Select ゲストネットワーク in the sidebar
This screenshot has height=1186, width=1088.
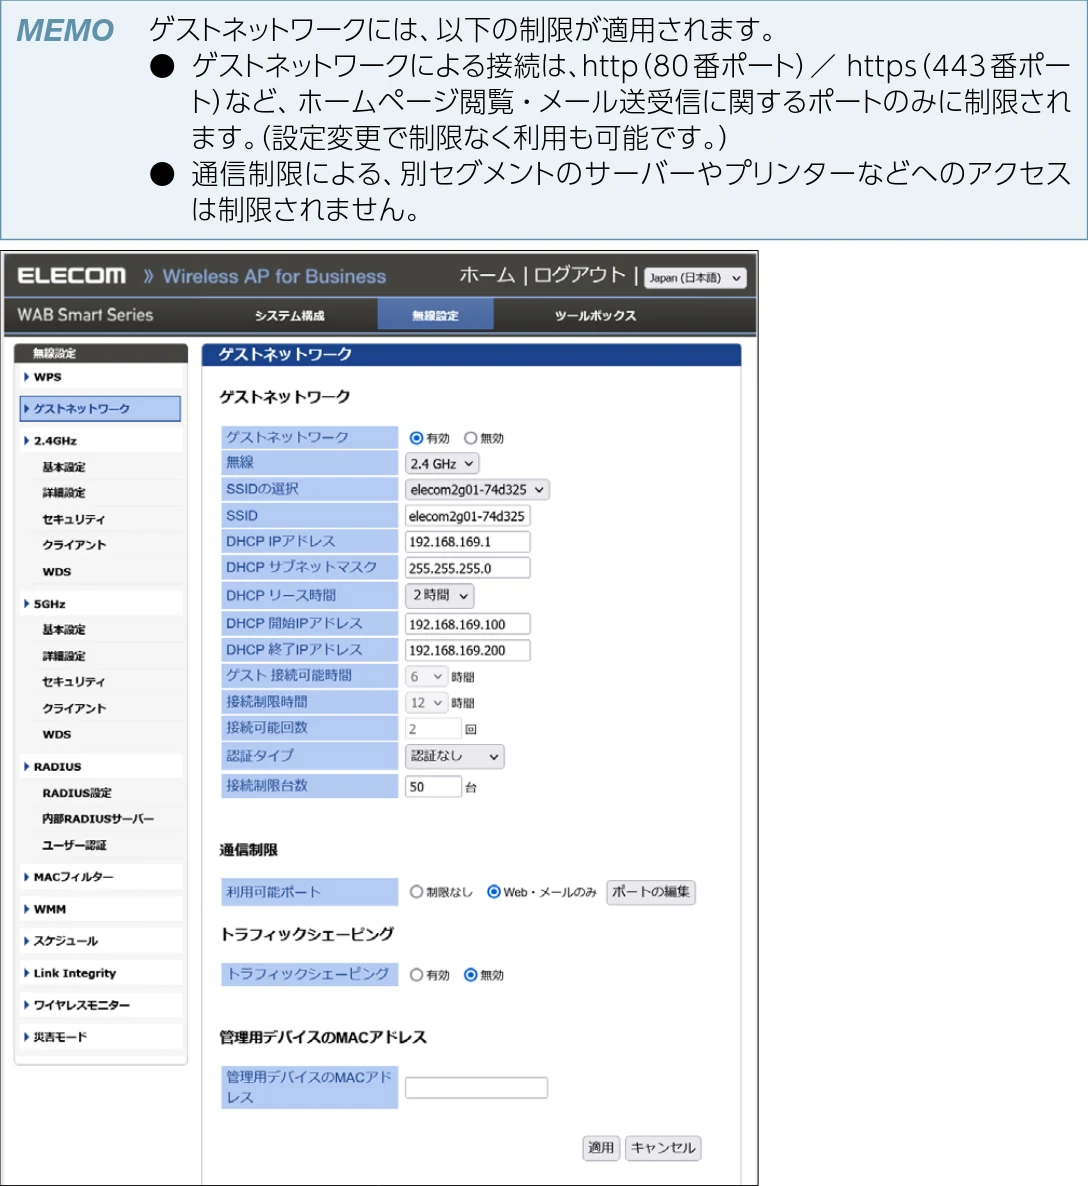[x=101, y=408]
